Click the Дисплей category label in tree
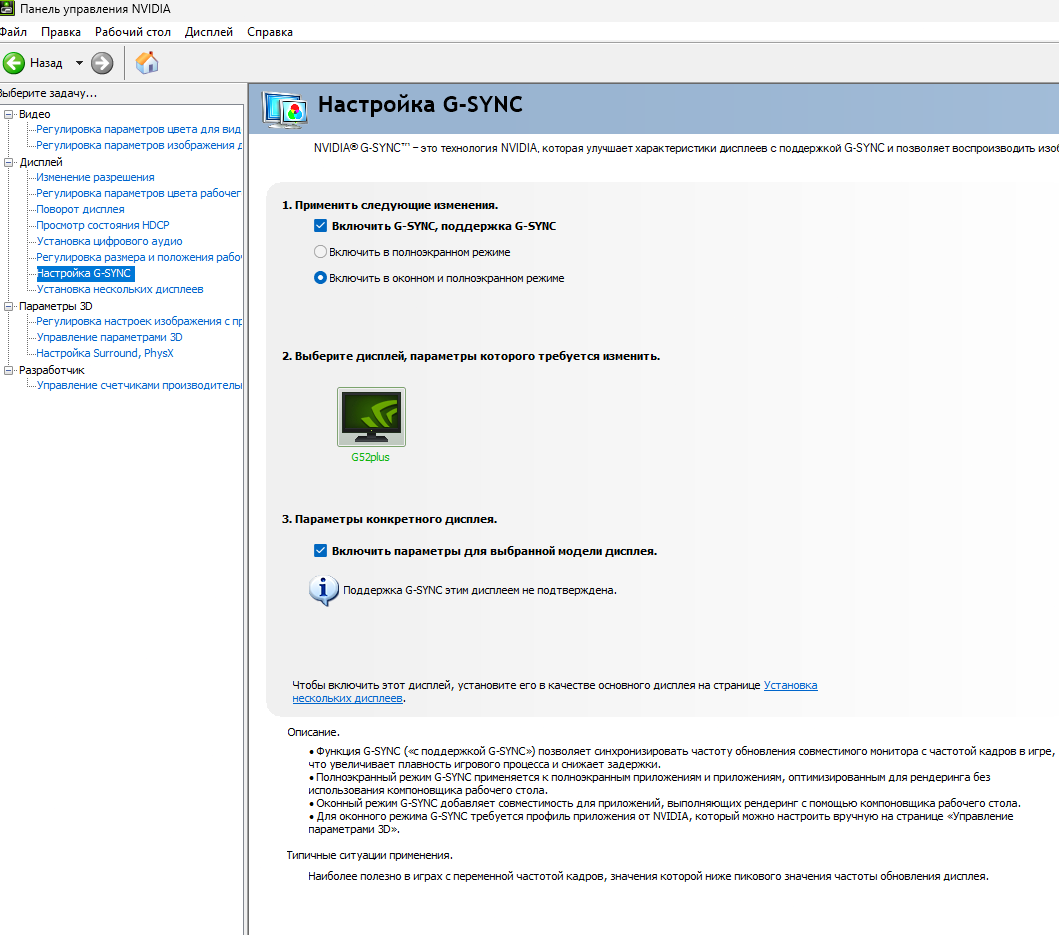Screen dimensions: 1059x935 click(x=41, y=162)
